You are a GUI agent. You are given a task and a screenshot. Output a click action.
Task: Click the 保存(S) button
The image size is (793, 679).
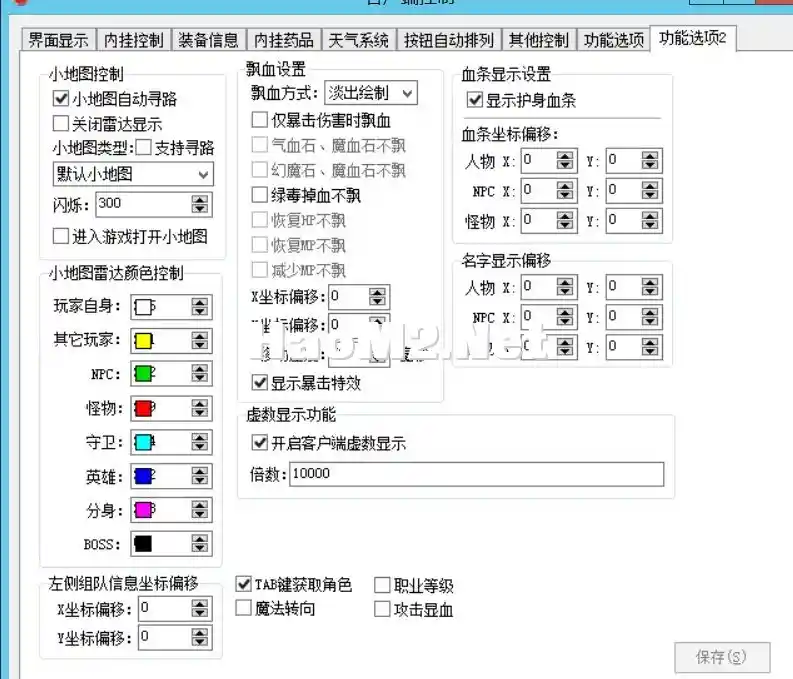[722, 657]
